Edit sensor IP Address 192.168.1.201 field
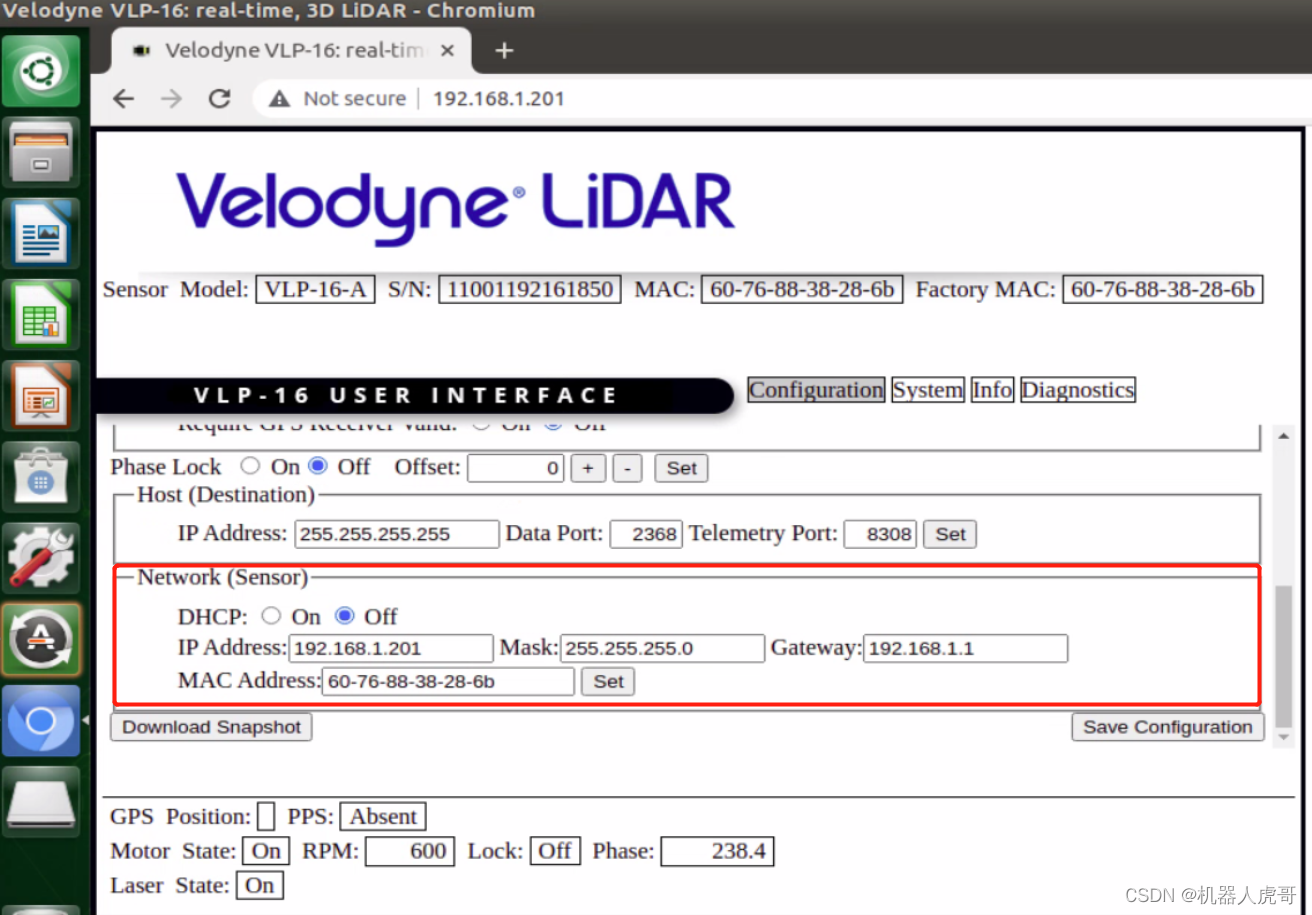1312x915 pixels. [391, 648]
